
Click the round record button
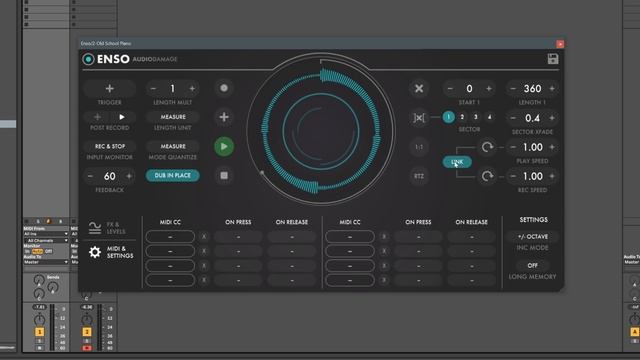[224, 88]
